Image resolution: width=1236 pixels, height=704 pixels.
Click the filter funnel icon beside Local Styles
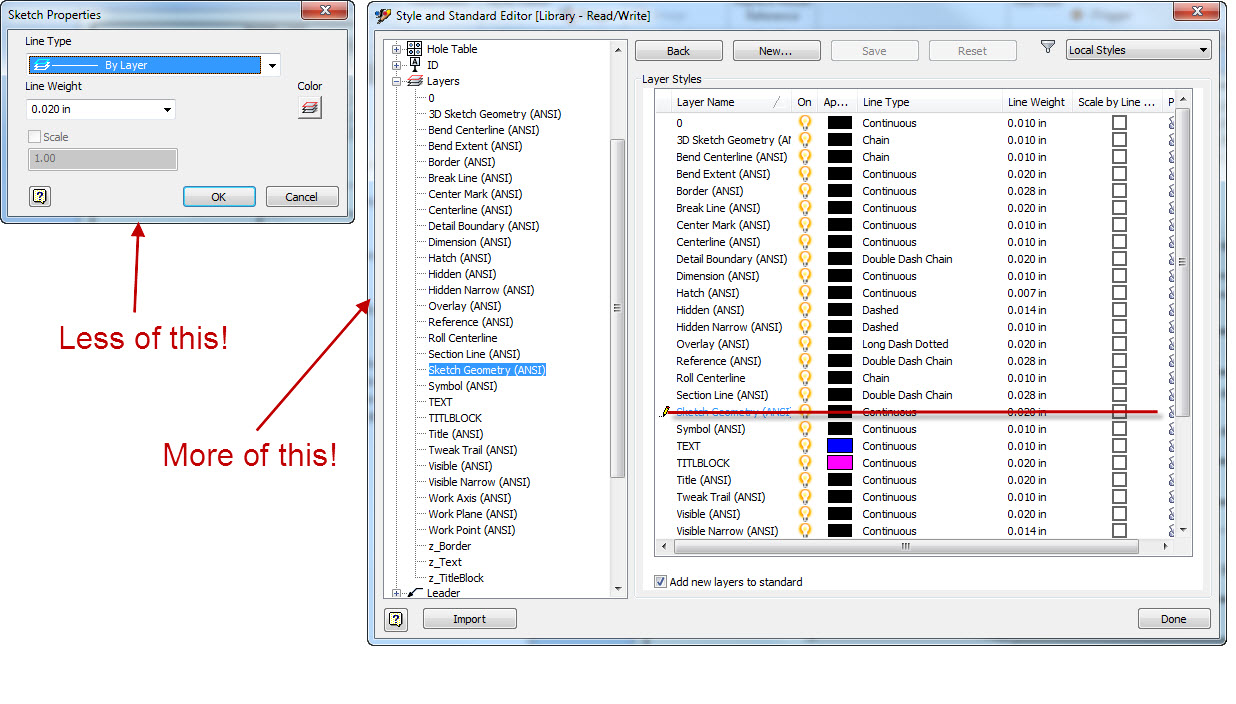1047,46
